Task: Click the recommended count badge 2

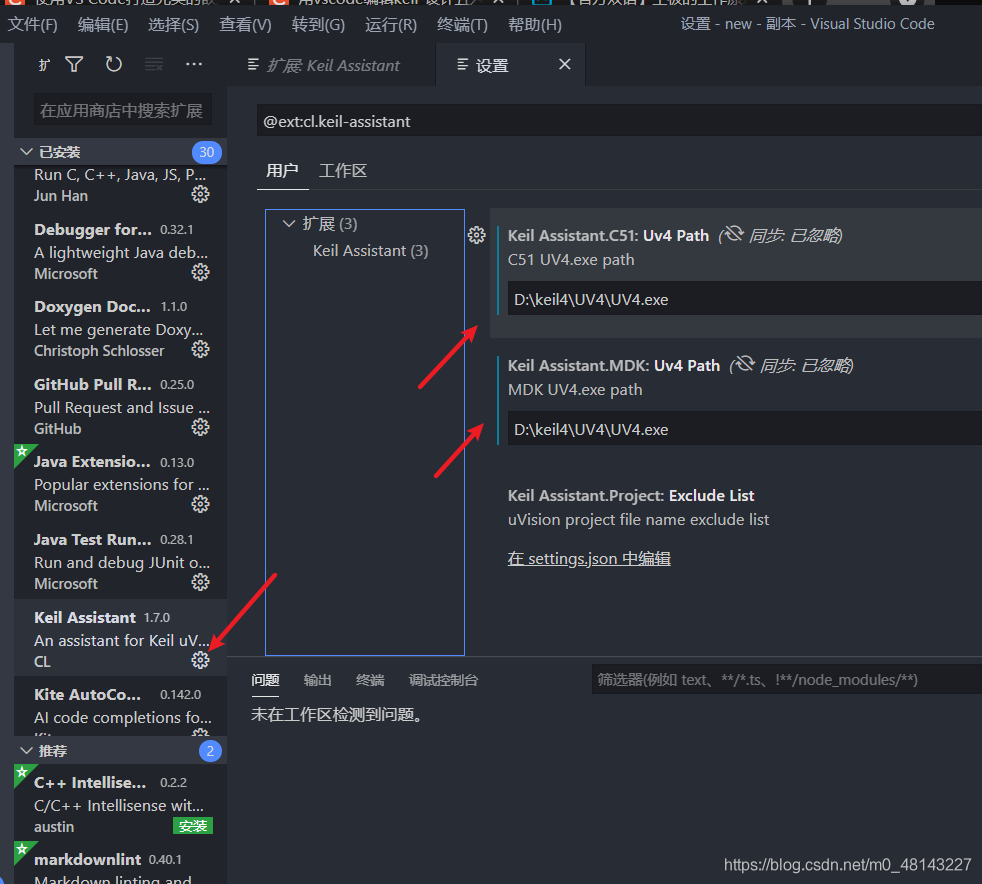Action: 210,751
